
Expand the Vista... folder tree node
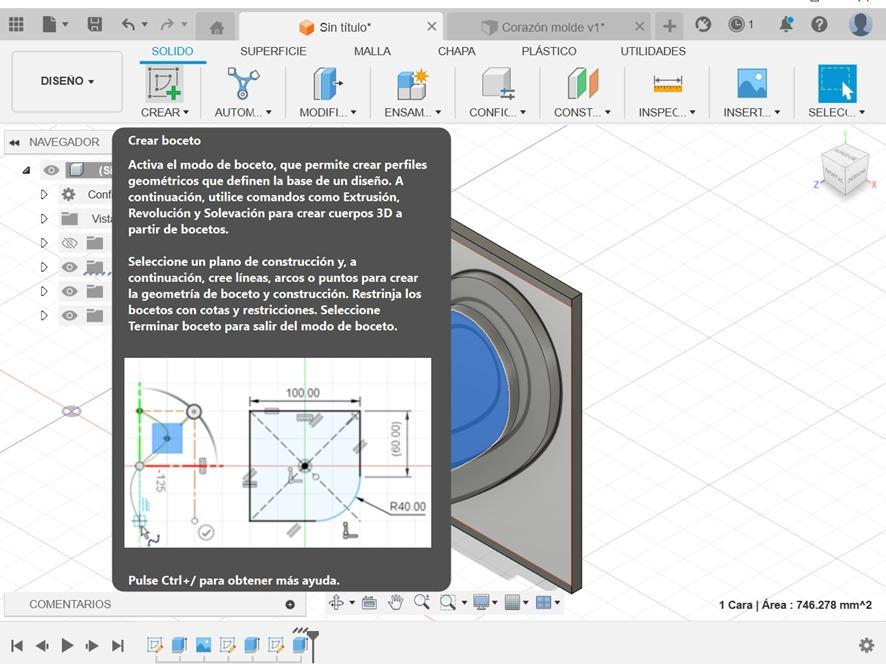[x=44, y=219]
